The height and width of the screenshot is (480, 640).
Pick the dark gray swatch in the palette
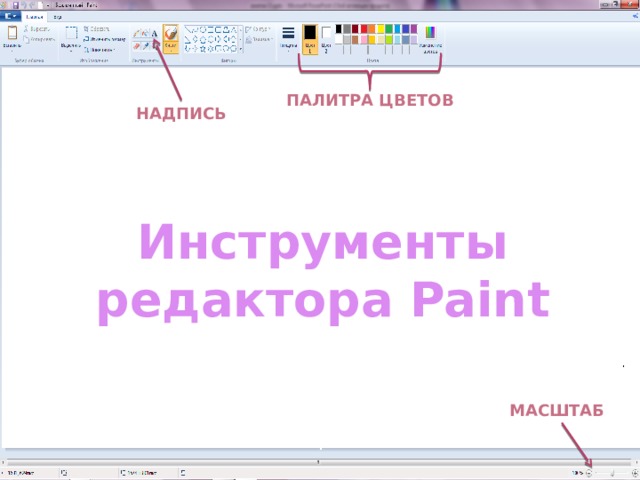click(x=347, y=29)
